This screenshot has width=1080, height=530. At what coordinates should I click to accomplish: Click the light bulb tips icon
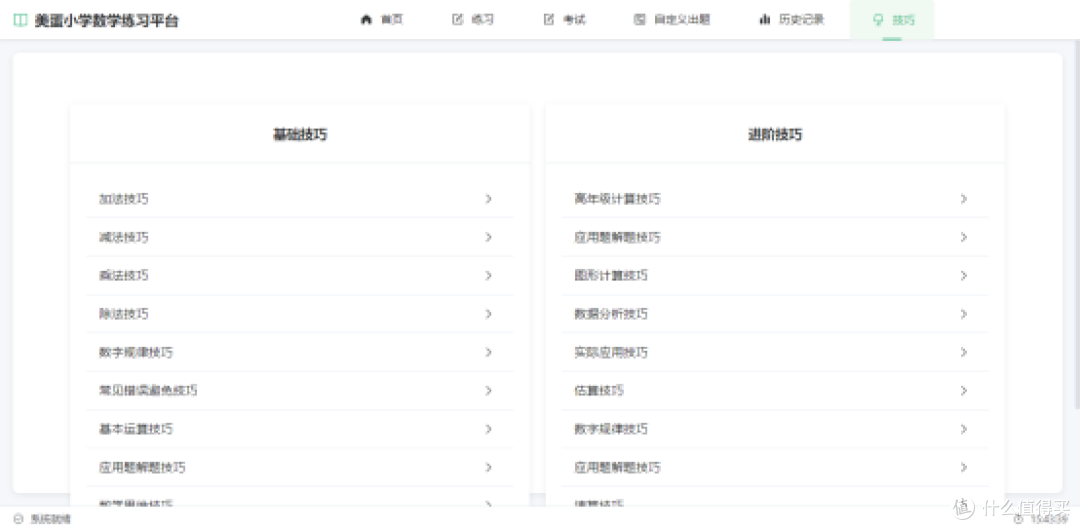coord(878,19)
